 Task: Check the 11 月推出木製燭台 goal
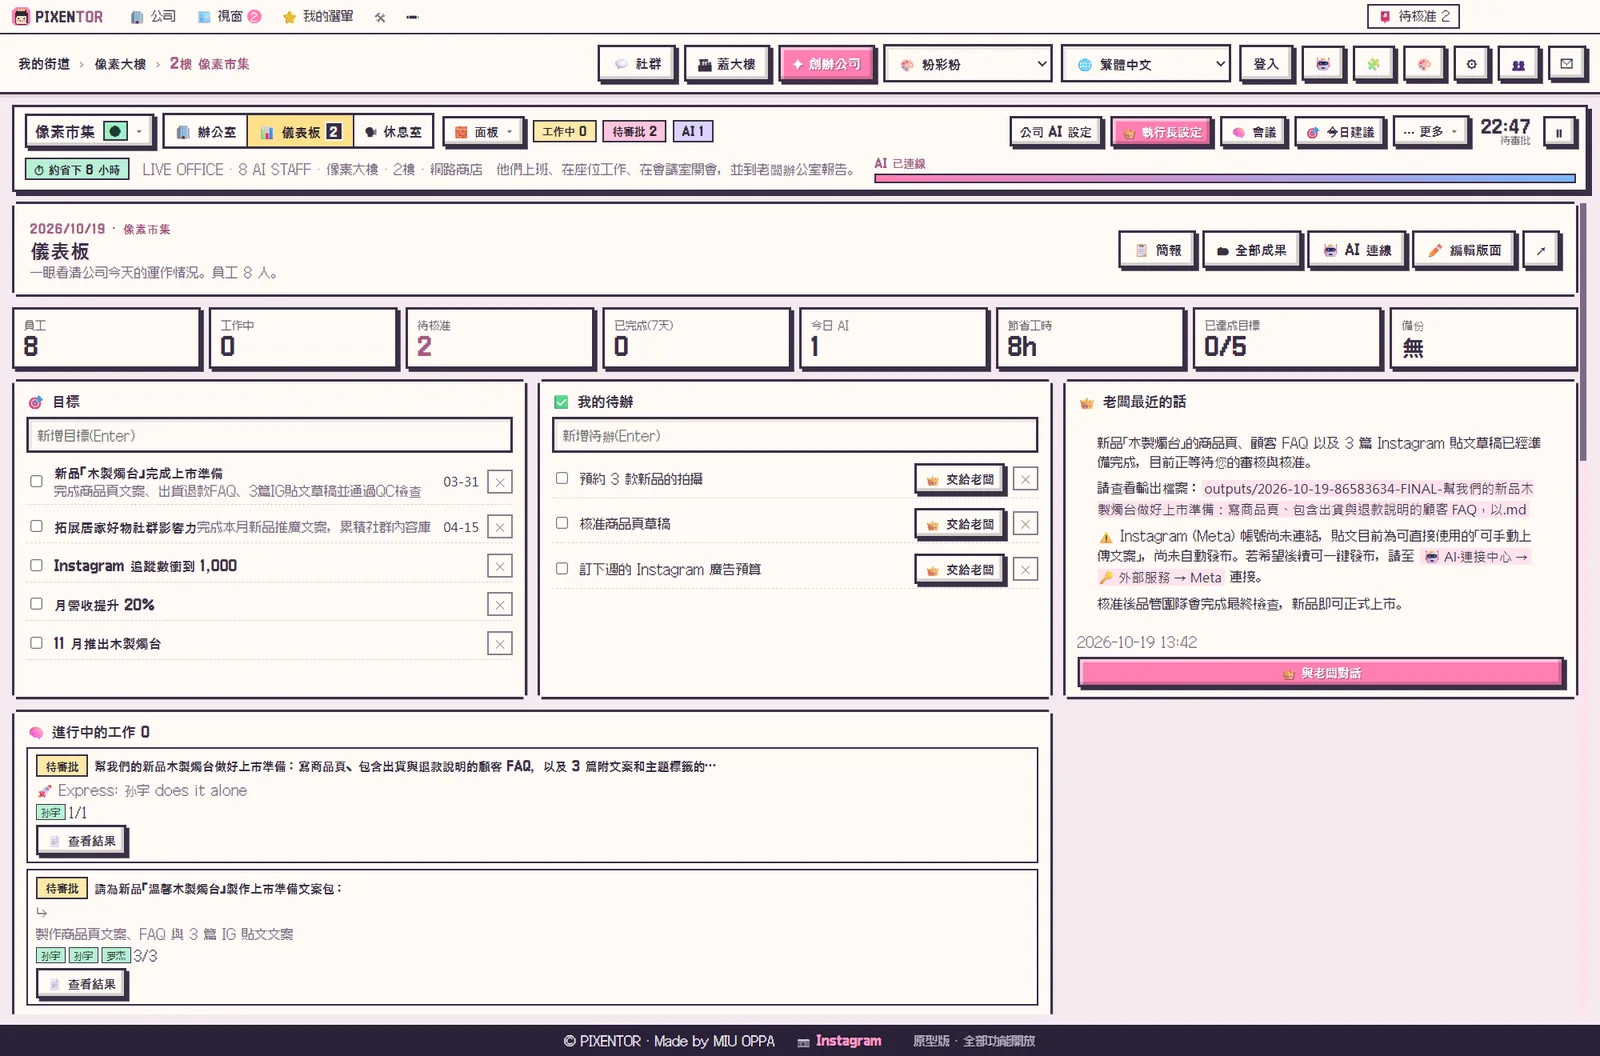(36, 643)
